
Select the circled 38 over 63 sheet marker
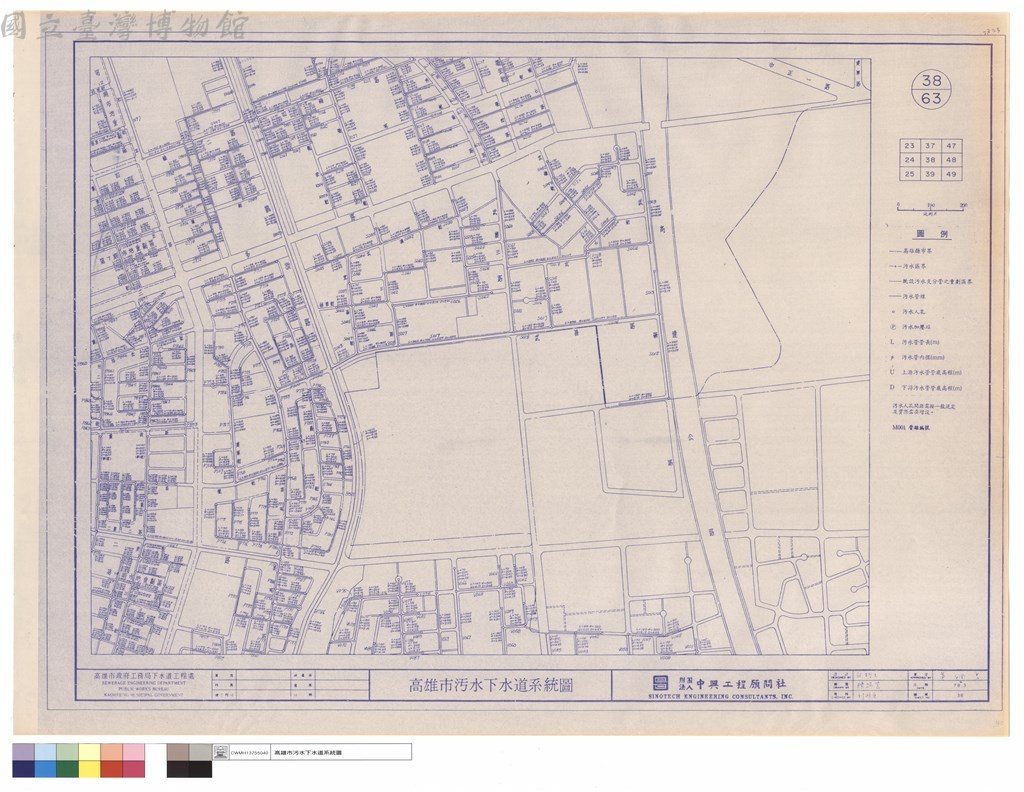point(931,89)
